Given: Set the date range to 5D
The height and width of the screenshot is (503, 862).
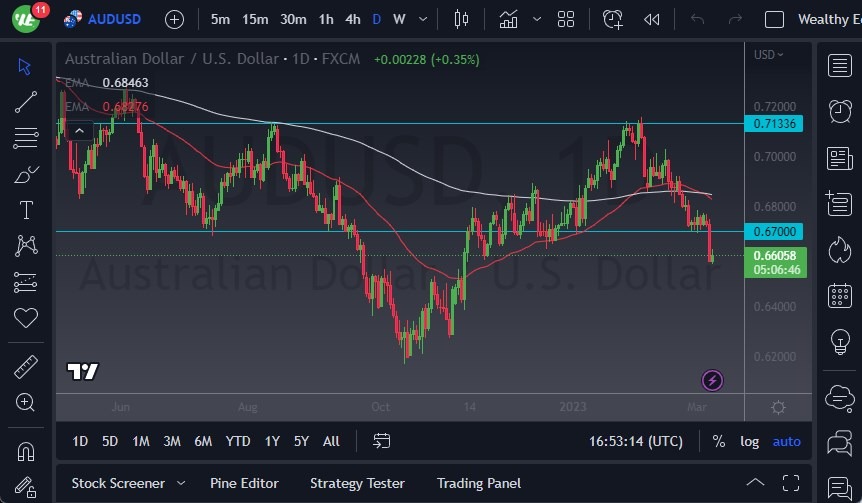Looking at the screenshot, I should [x=110, y=441].
